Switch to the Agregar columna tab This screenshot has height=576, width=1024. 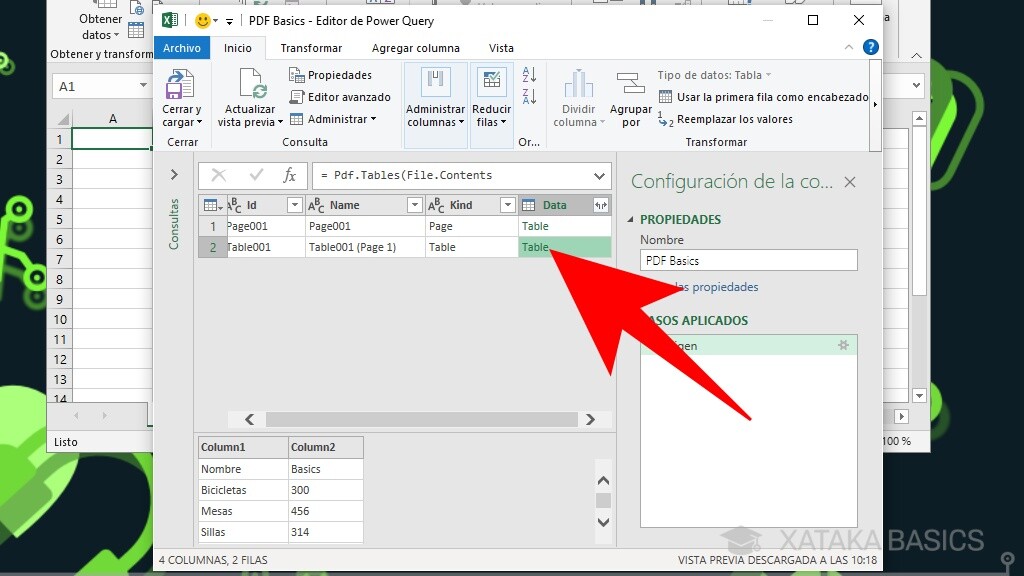coord(415,48)
